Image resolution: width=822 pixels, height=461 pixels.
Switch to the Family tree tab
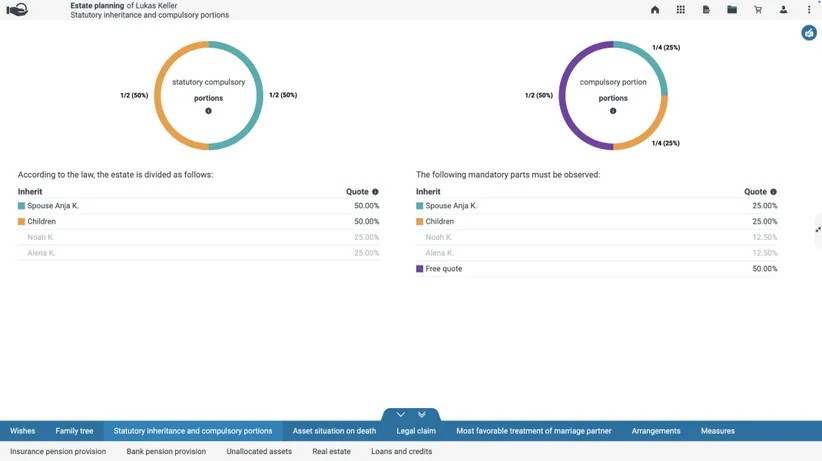tap(74, 431)
